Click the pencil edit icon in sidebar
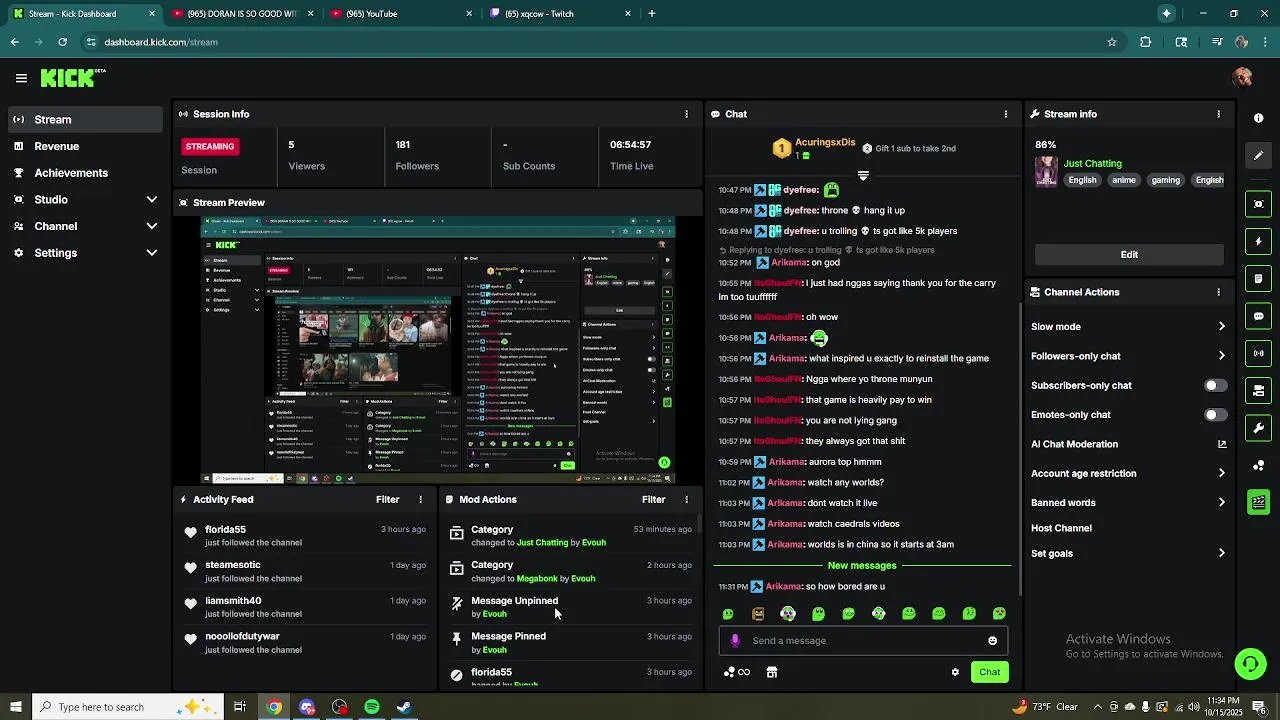 click(x=1258, y=155)
